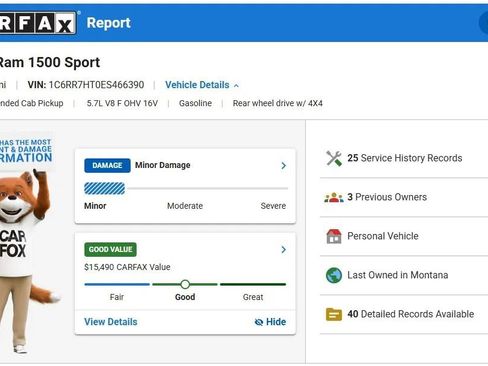Select Personal Vehicle row
The height and width of the screenshot is (366, 488).
tap(404, 236)
